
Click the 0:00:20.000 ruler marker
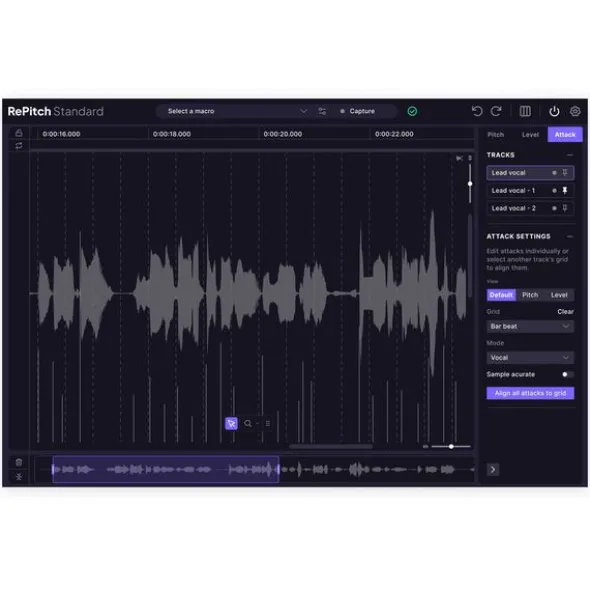(283, 134)
